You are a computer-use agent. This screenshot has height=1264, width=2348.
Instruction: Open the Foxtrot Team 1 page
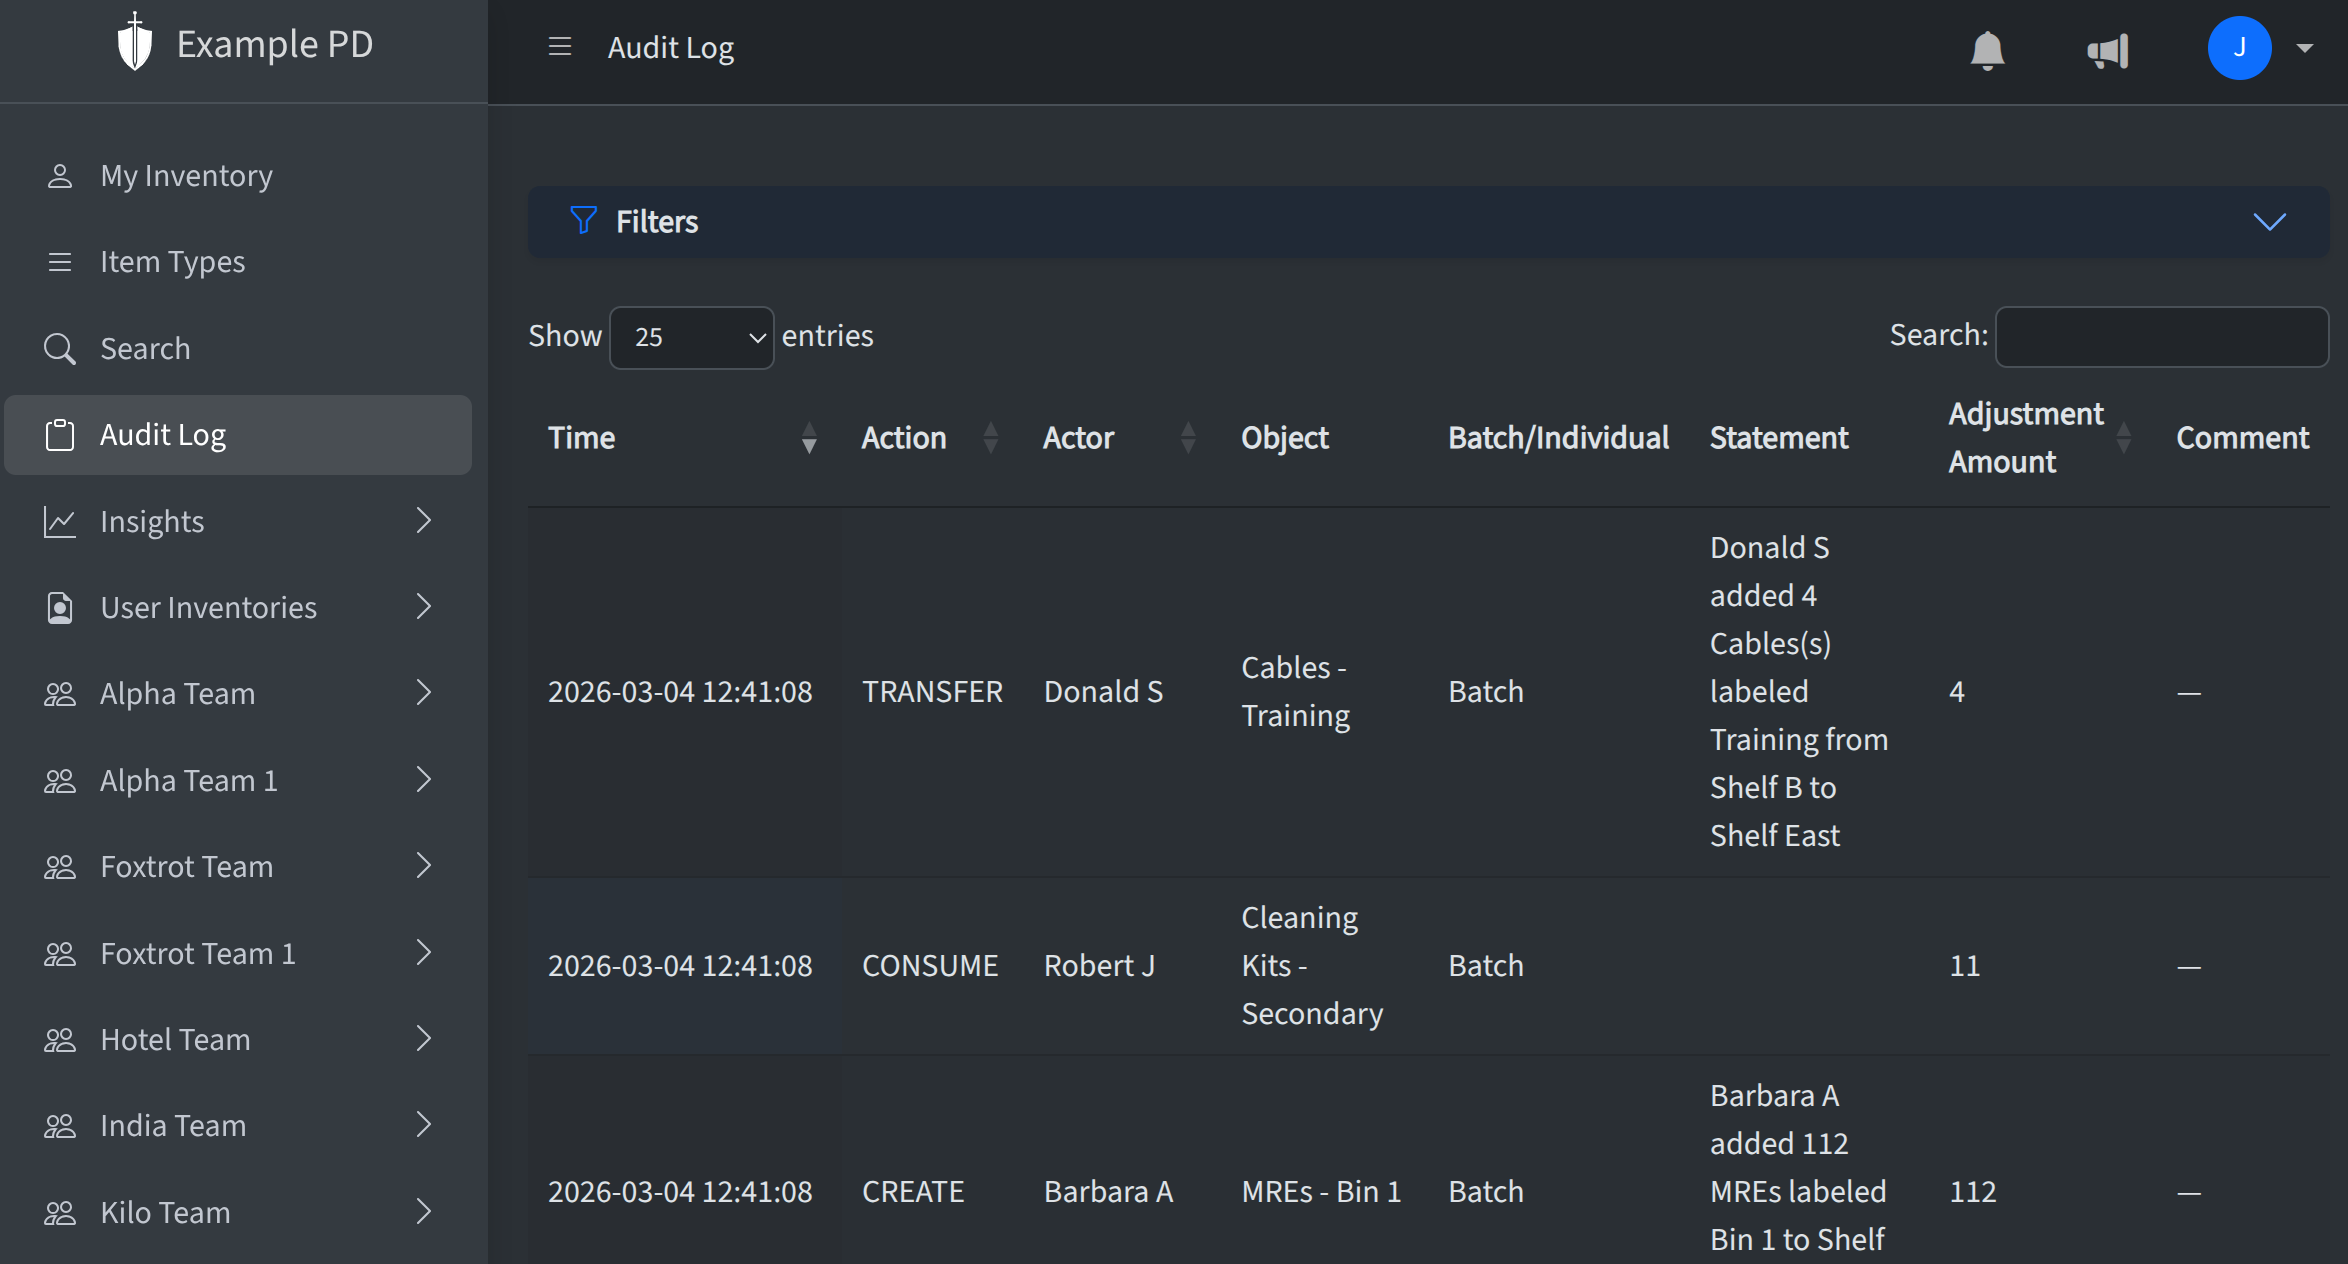click(x=197, y=952)
